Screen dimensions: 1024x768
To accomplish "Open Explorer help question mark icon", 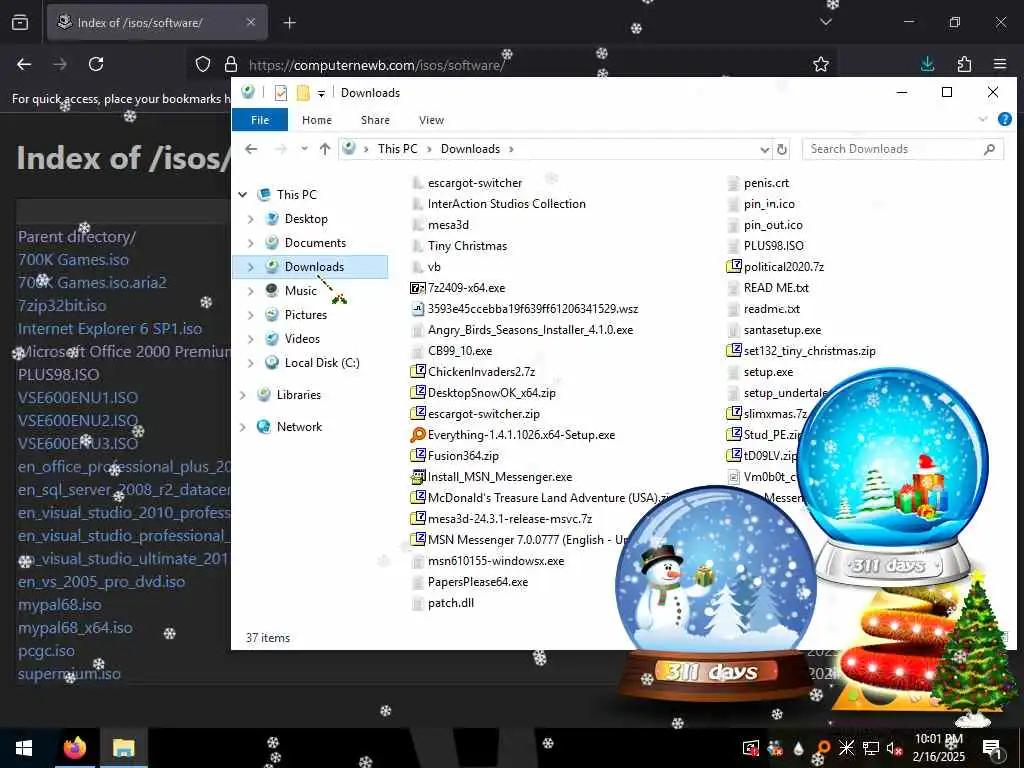I will tap(1005, 120).
